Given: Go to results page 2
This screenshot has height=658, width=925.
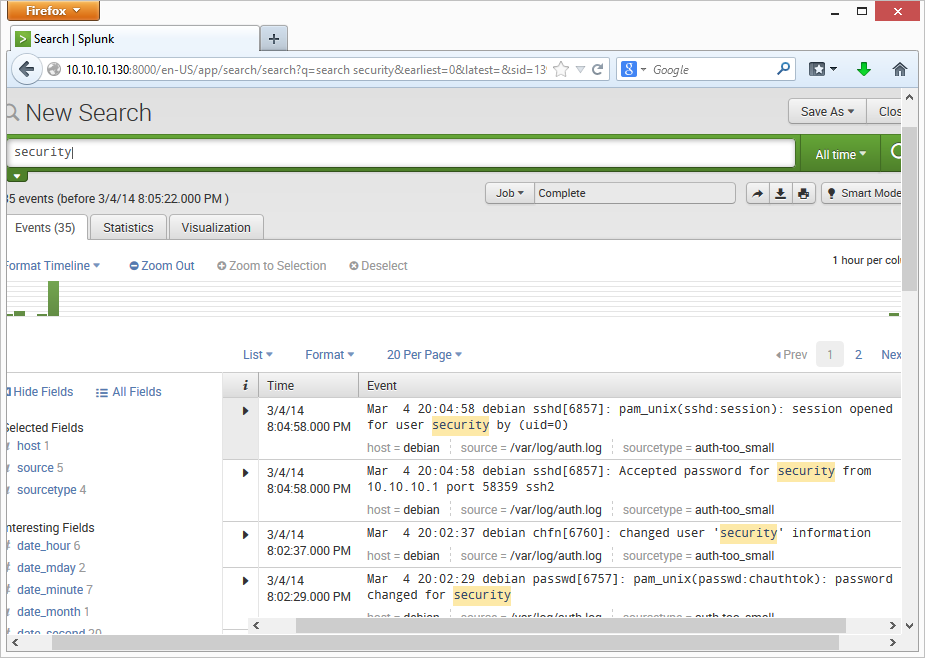Looking at the screenshot, I should 858,355.
